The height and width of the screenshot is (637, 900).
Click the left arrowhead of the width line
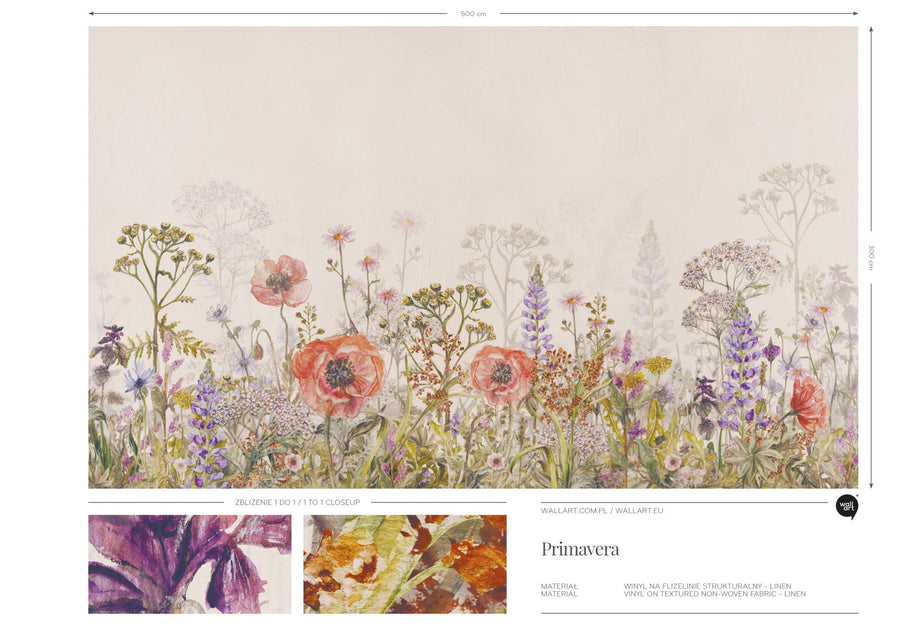91,14
